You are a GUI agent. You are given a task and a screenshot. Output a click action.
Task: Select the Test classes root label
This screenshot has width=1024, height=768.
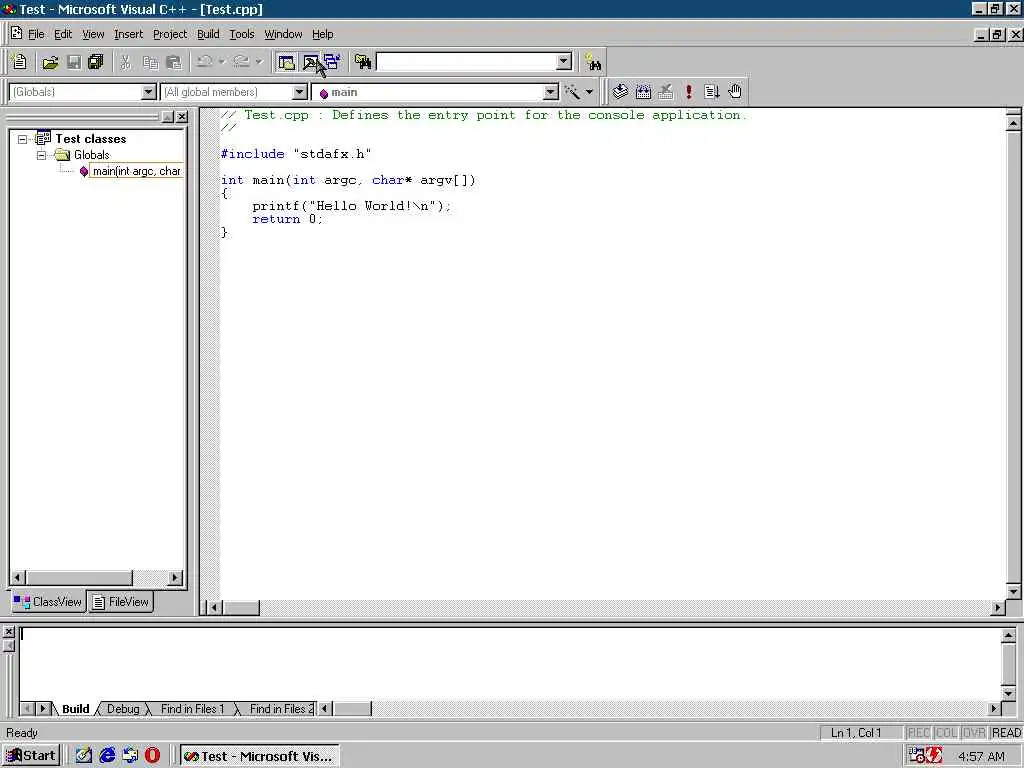(x=90, y=138)
